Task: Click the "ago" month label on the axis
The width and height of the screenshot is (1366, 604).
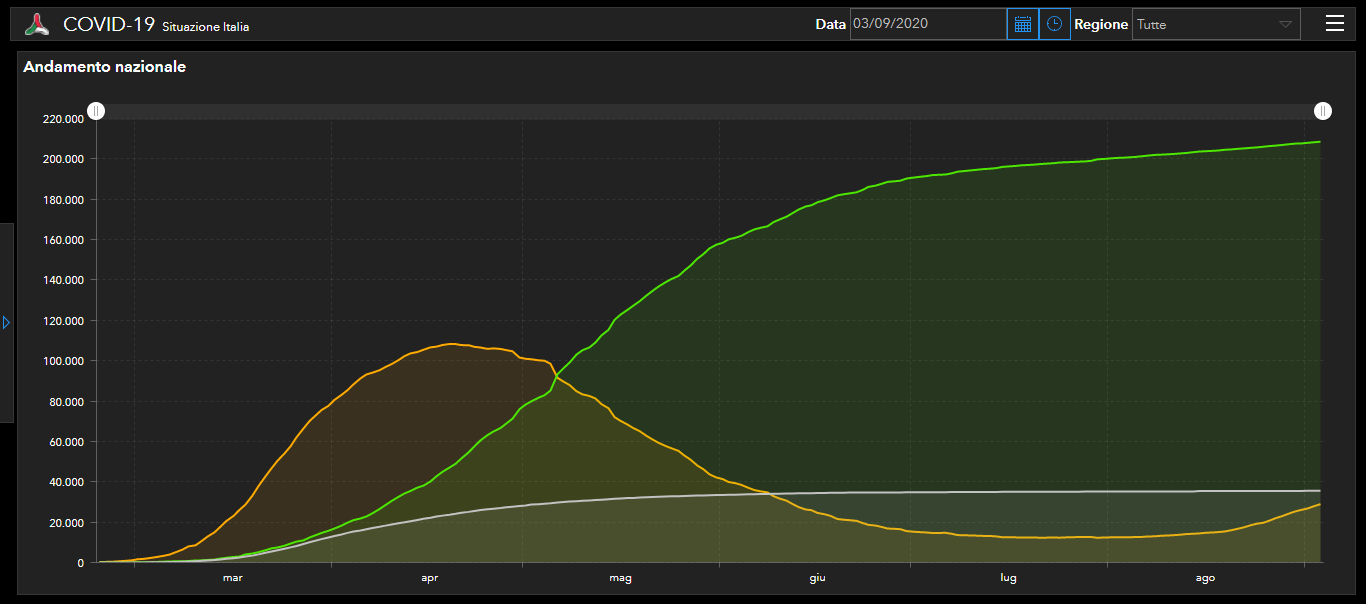Action: pos(1205,578)
